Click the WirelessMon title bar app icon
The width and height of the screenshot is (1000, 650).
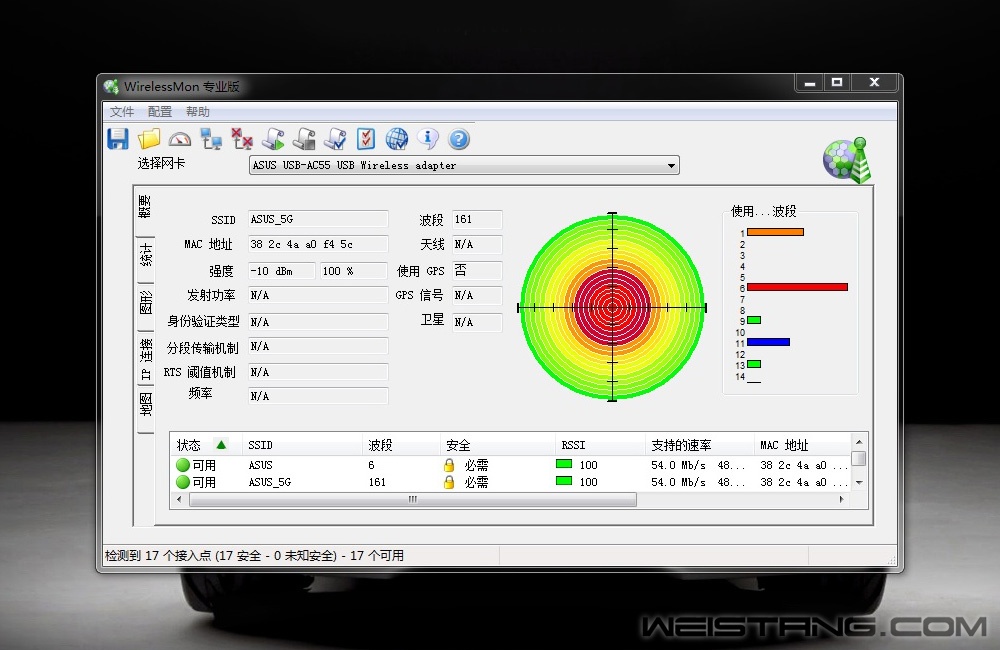click(112, 86)
